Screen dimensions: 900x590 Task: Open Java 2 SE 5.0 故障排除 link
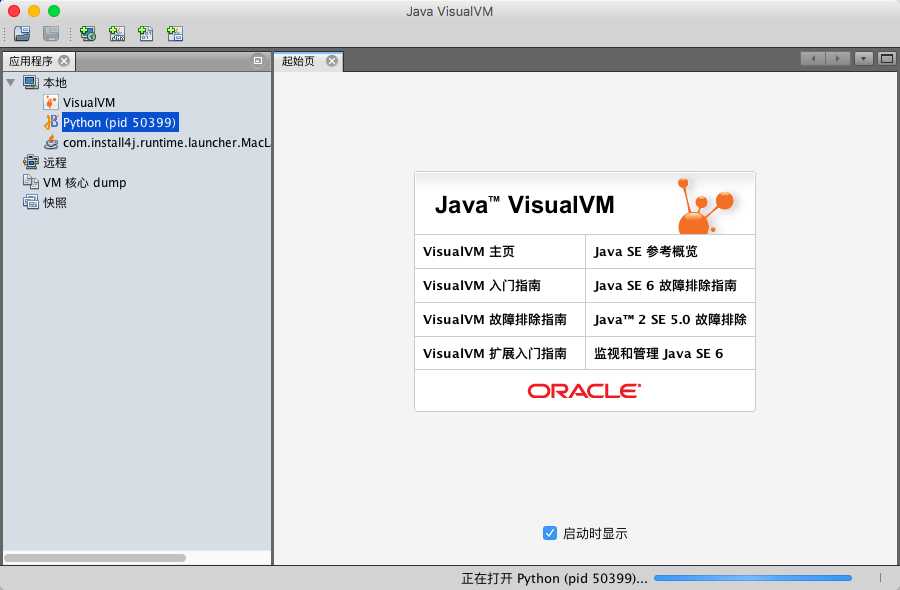(670, 319)
